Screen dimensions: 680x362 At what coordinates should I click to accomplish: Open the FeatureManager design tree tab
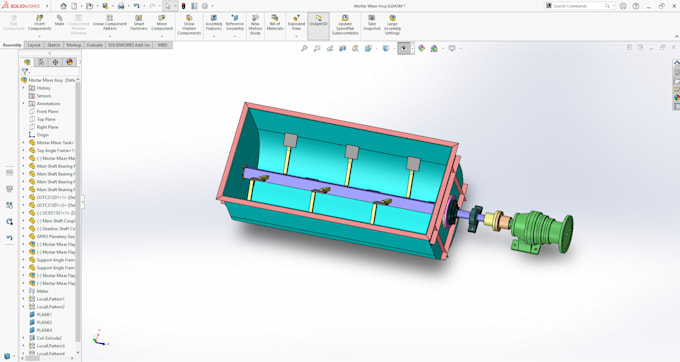coord(27,62)
